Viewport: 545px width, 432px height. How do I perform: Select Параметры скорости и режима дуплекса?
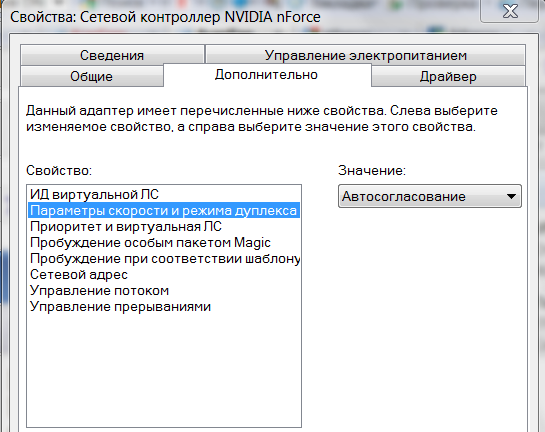164,210
